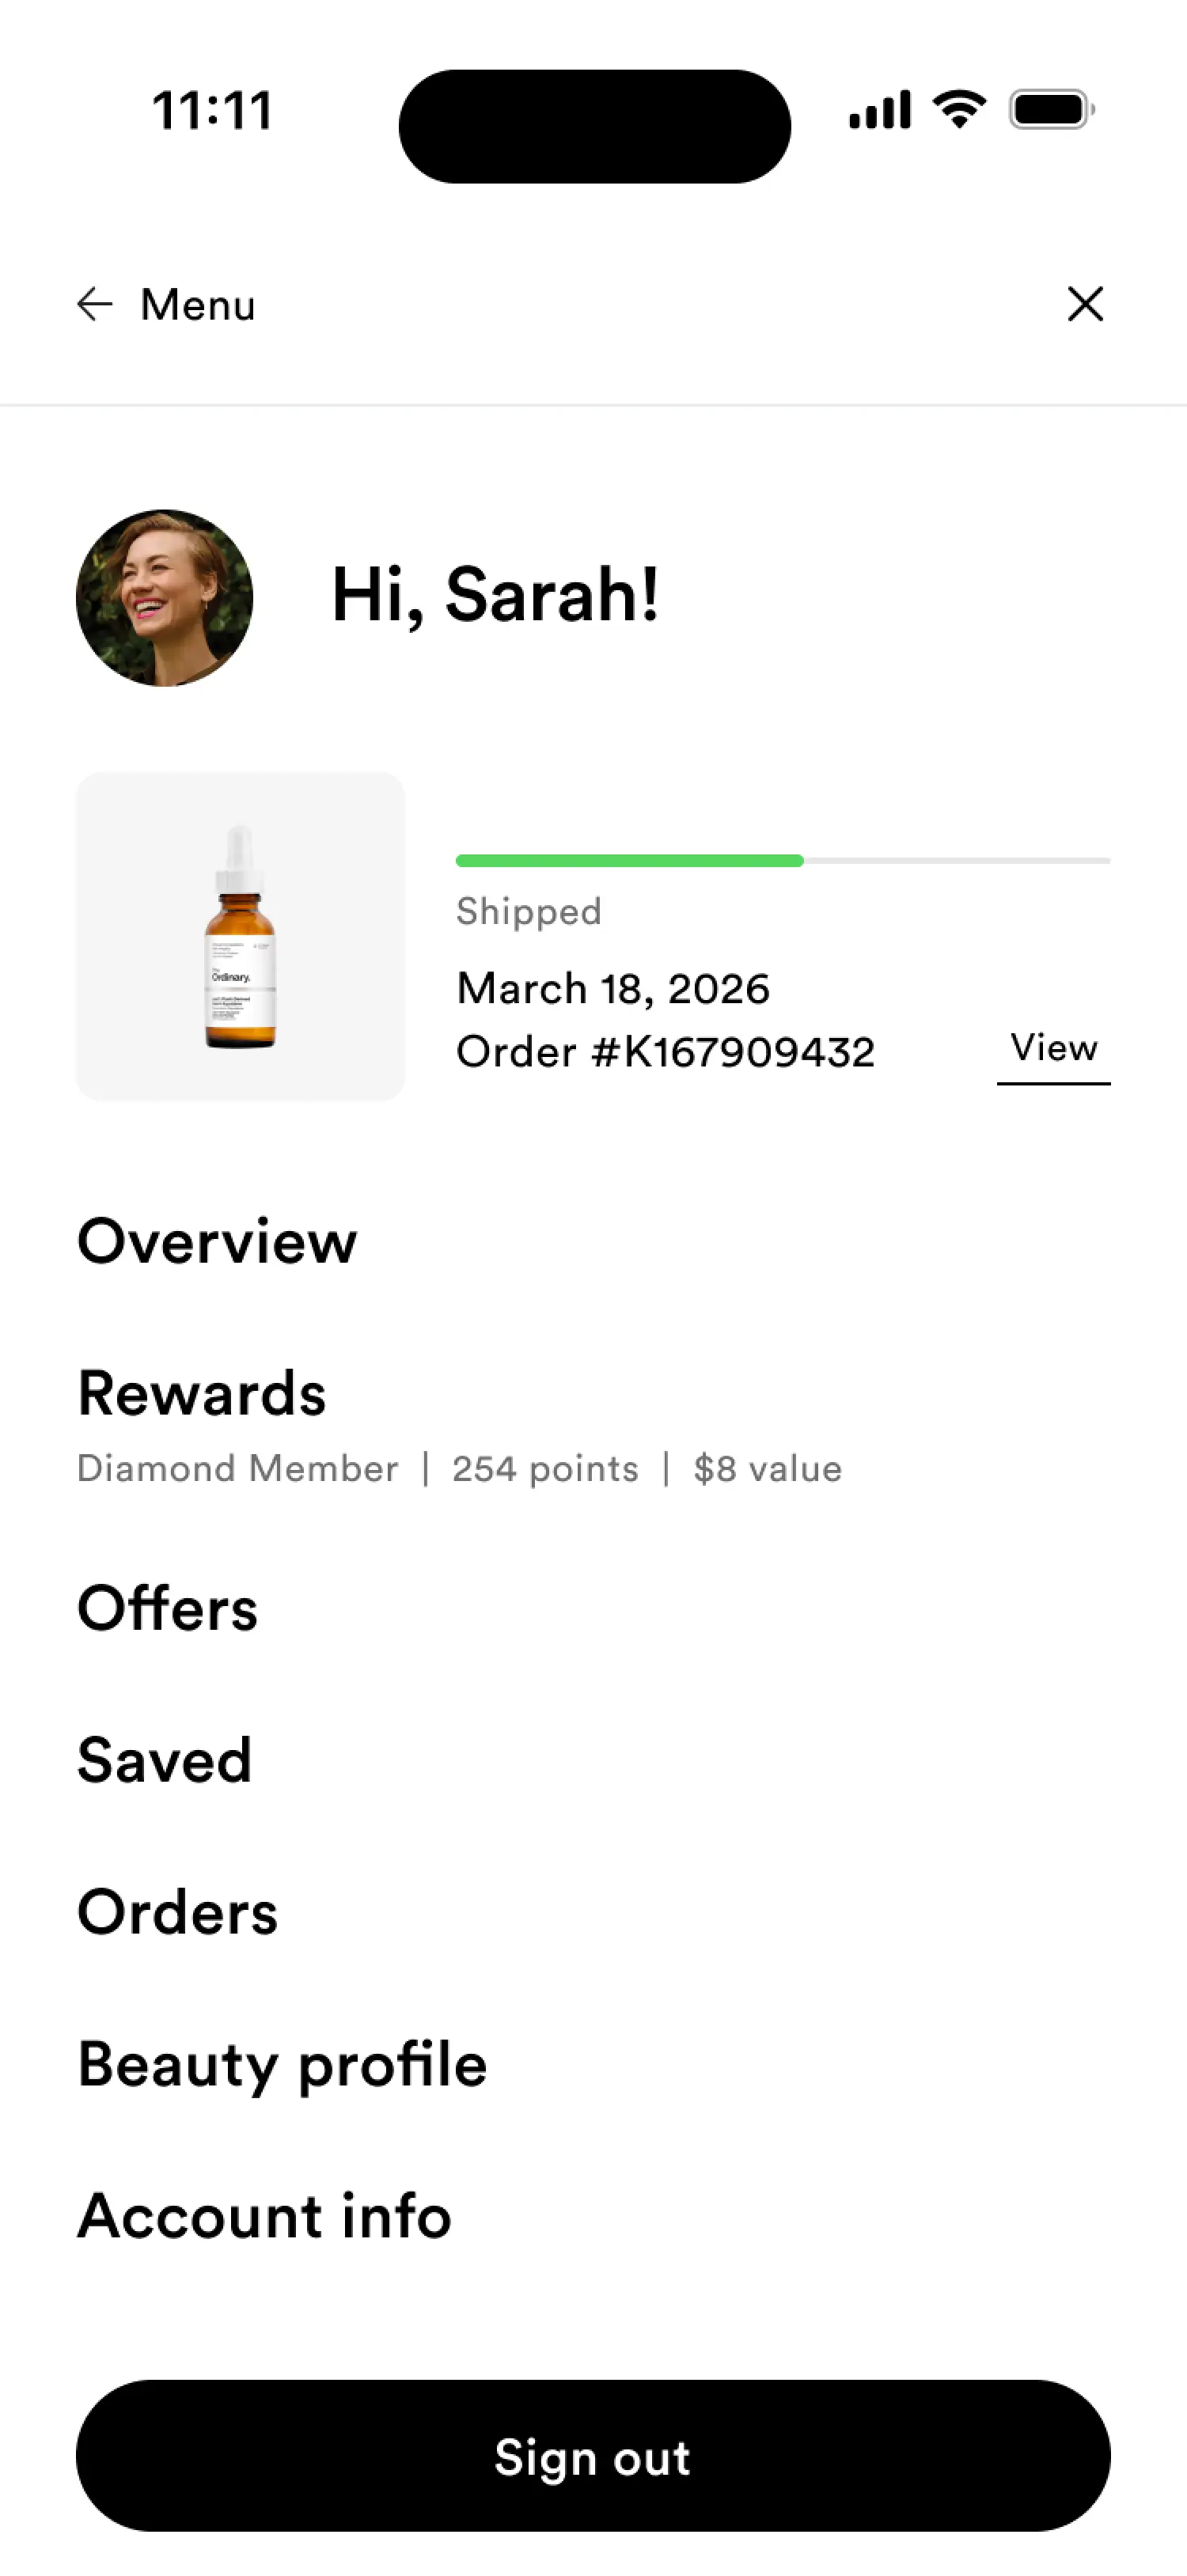Click the View order link

pyautogui.click(x=1053, y=1048)
